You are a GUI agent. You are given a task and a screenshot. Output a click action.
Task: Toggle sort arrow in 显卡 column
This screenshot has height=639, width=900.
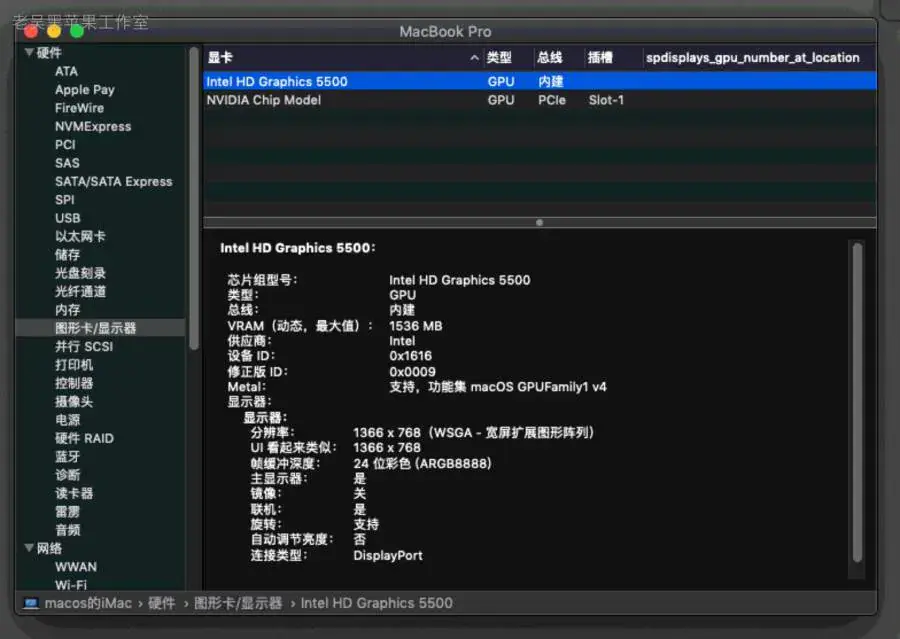tap(474, 57)
